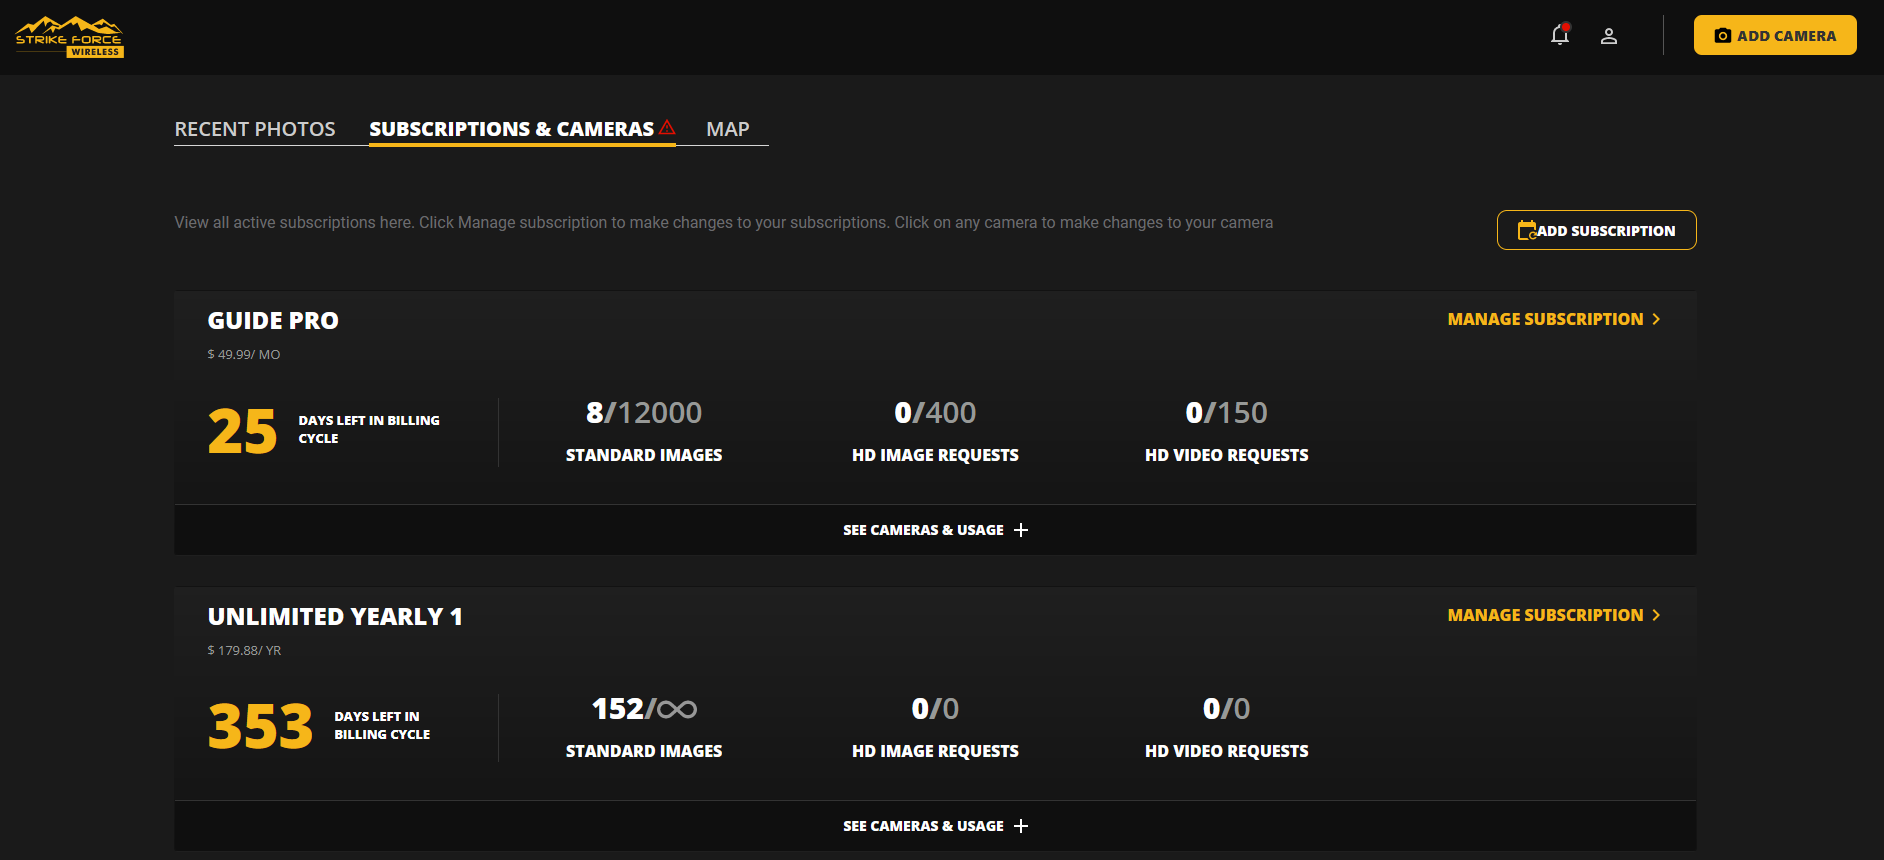The image size is (1884, 860).
Task: Open Manage Subscription for Unlimited Yearly 1
Action: point(1545,615)
